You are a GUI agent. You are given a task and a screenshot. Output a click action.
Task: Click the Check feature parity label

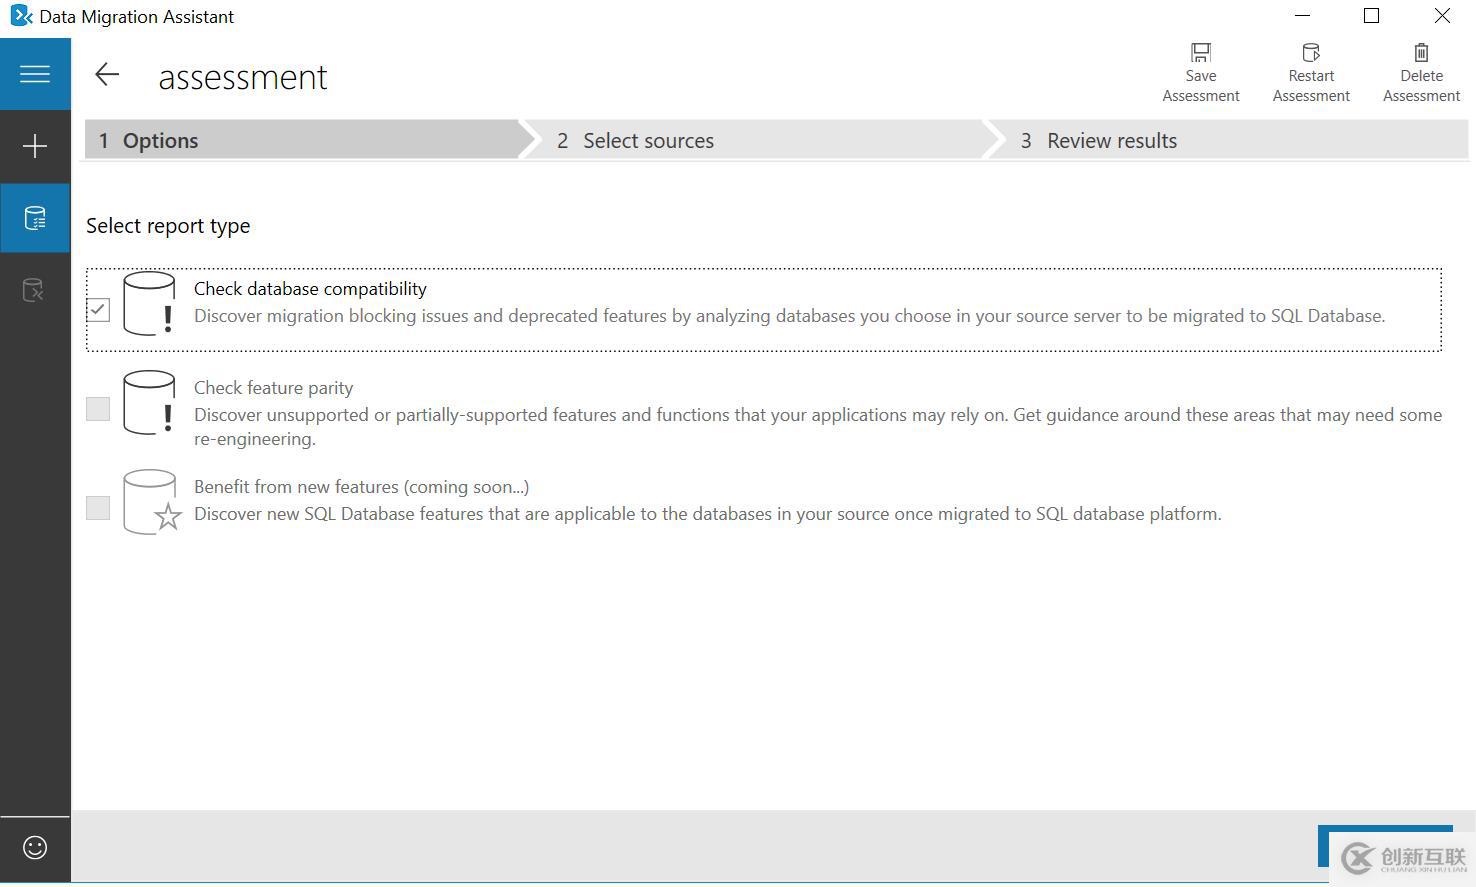pyautogui.click(x=273, y=388)
